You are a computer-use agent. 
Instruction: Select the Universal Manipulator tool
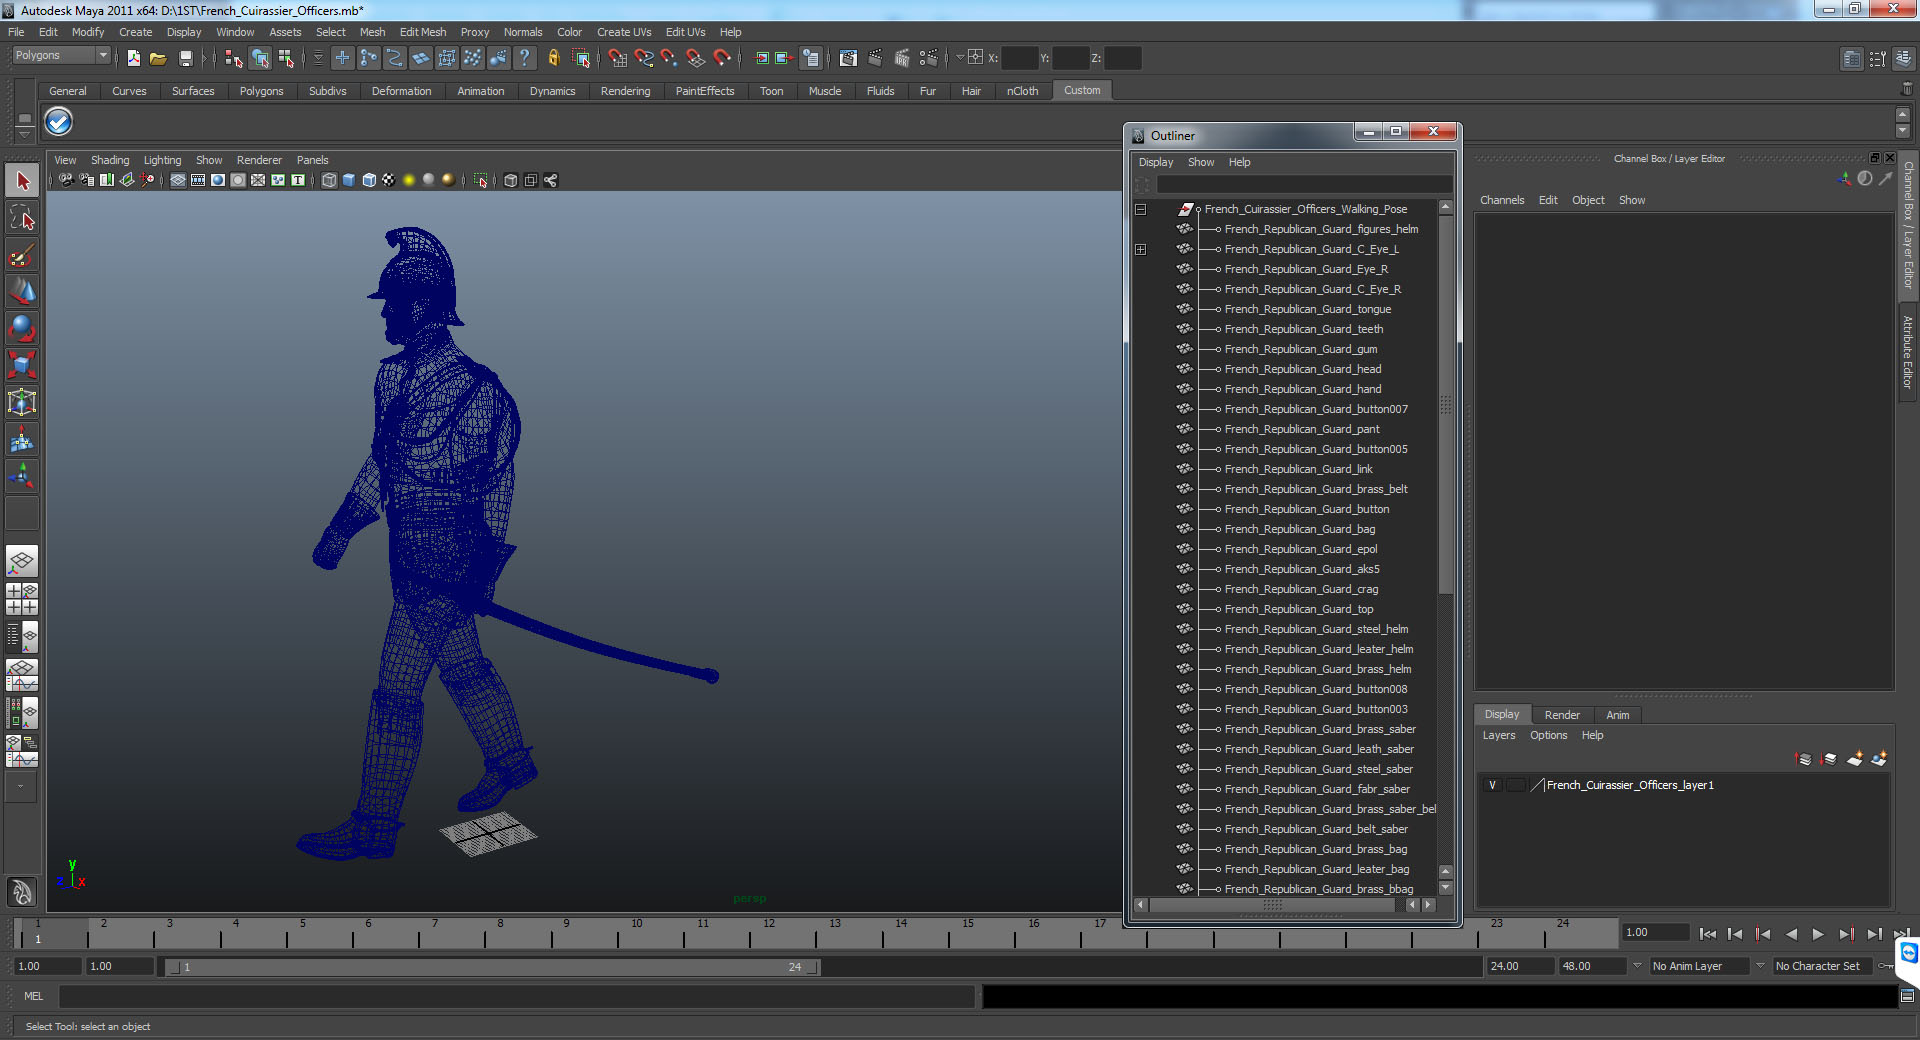click(x=22, y=403)
